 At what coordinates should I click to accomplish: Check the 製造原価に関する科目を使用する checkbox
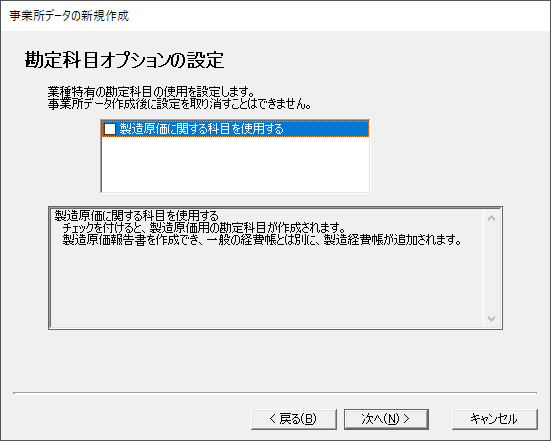pos(110,129)
